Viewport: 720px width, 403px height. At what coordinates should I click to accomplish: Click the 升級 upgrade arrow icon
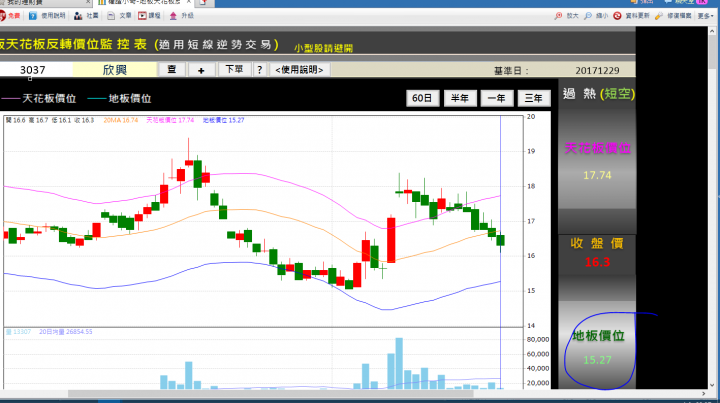coord(173,16)
